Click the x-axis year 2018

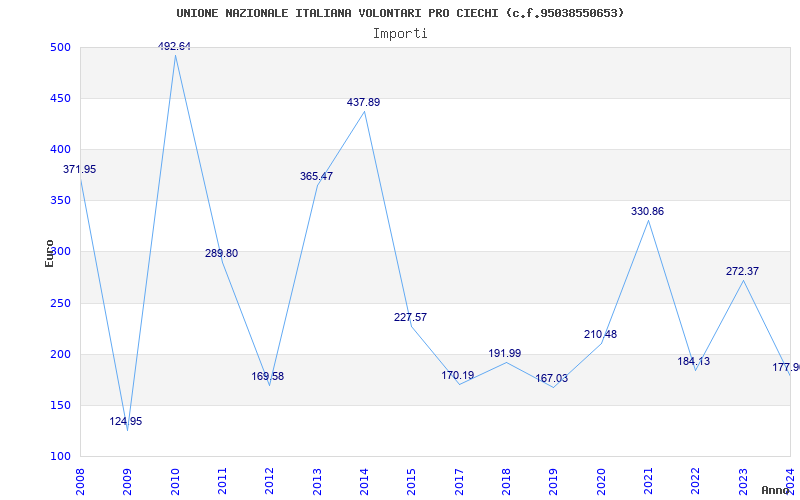pos(506,481)
